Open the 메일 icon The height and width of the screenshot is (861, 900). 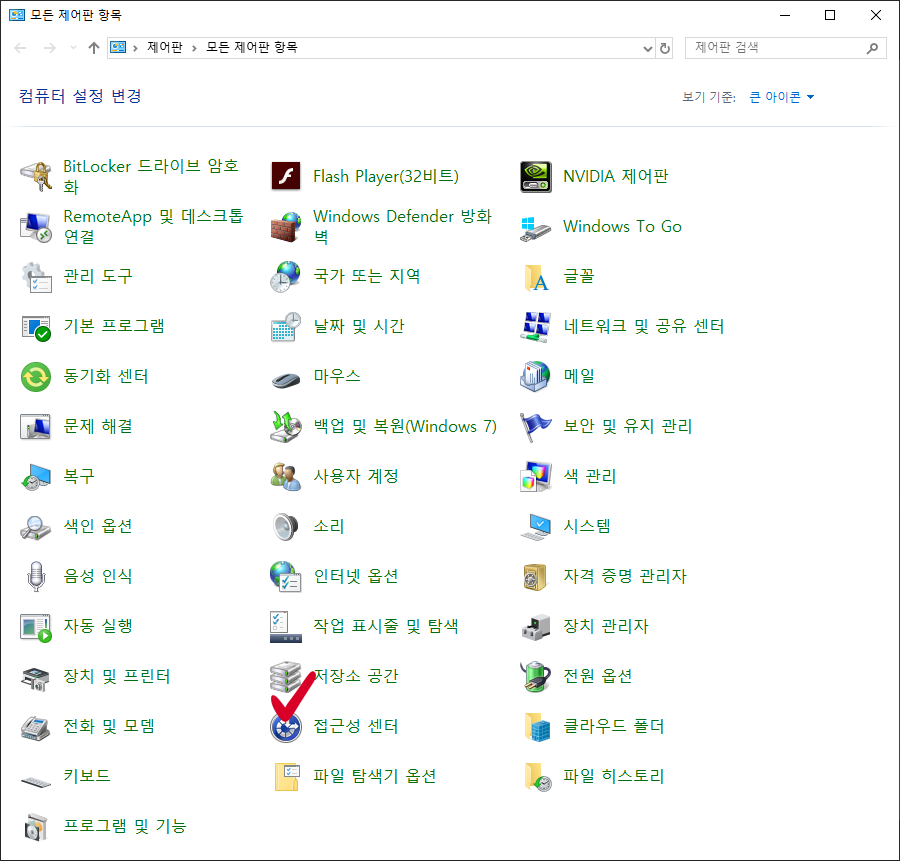[x=536, y=377]
